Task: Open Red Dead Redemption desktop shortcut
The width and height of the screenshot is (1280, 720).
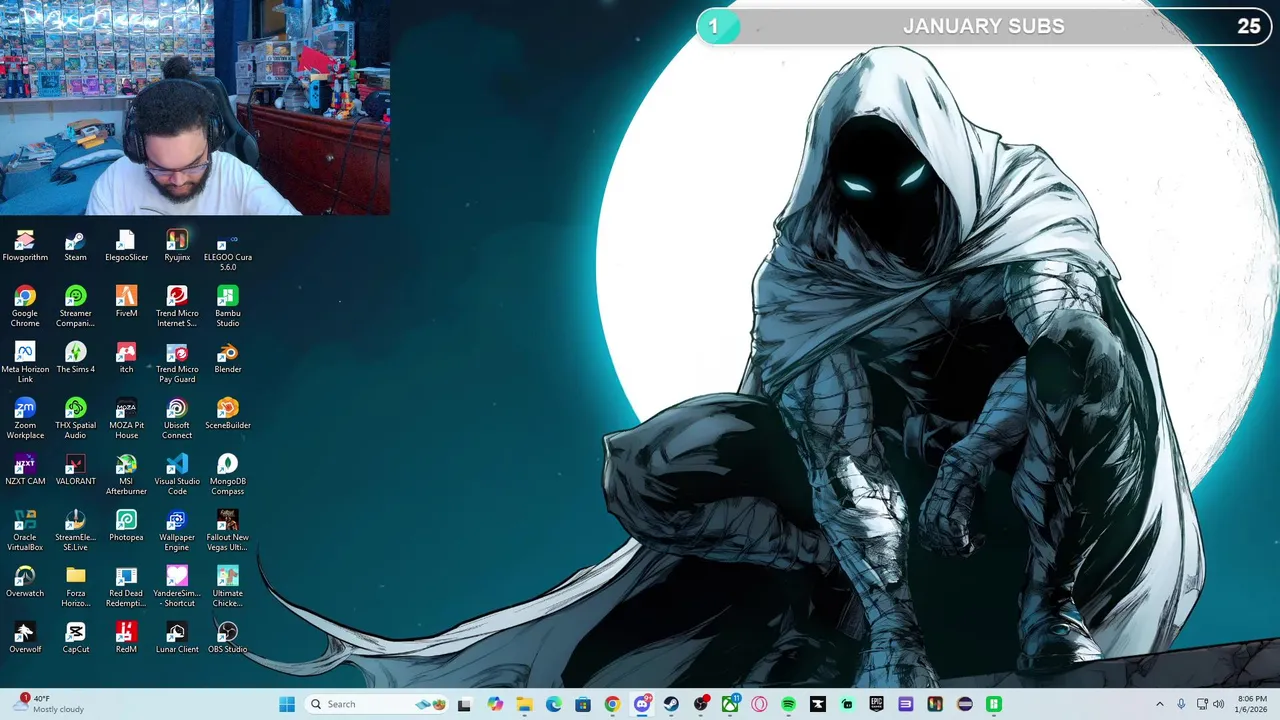Action: 126,587
